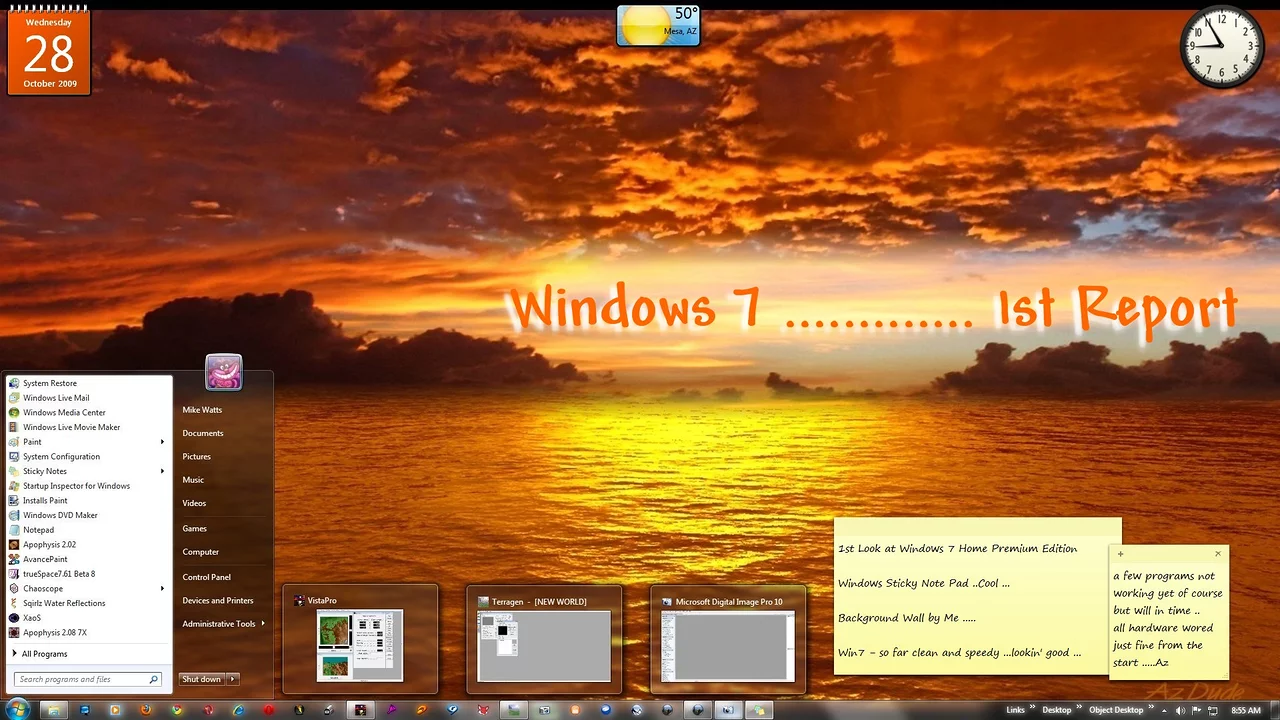Image resolution: width=1280 pixels, height=720 pixels.
Task: Click the Action Center flag icon
Action: 1196,710
